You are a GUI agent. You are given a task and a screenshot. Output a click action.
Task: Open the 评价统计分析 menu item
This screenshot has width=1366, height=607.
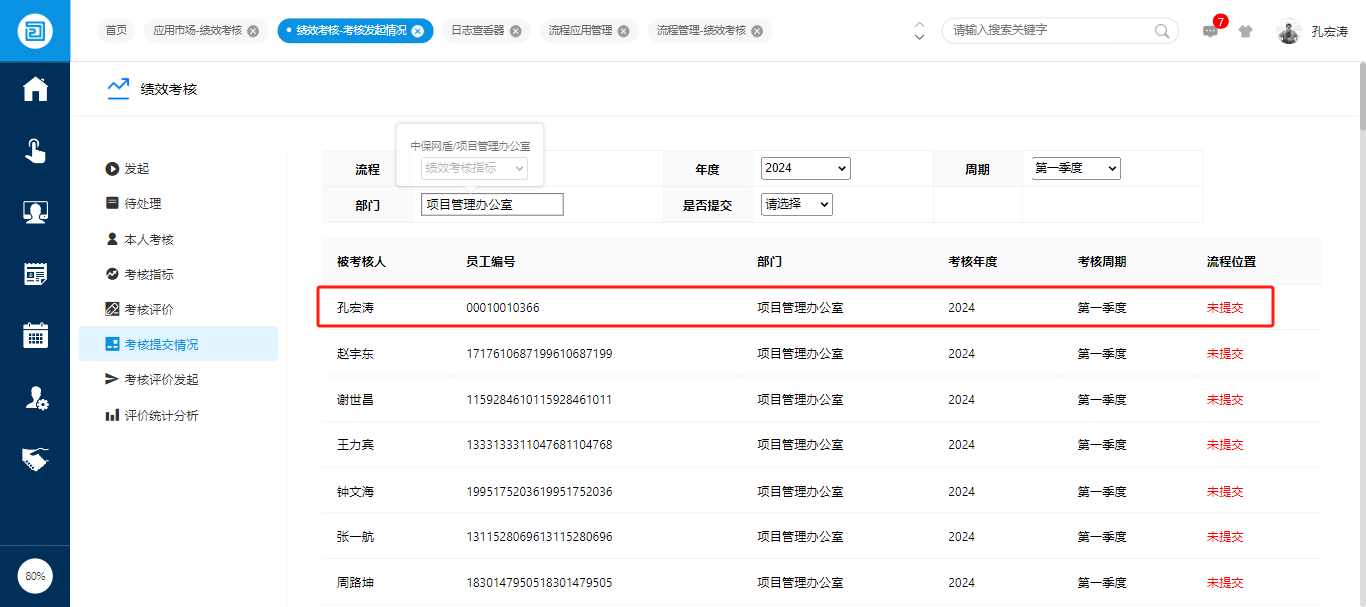point(178,415)
